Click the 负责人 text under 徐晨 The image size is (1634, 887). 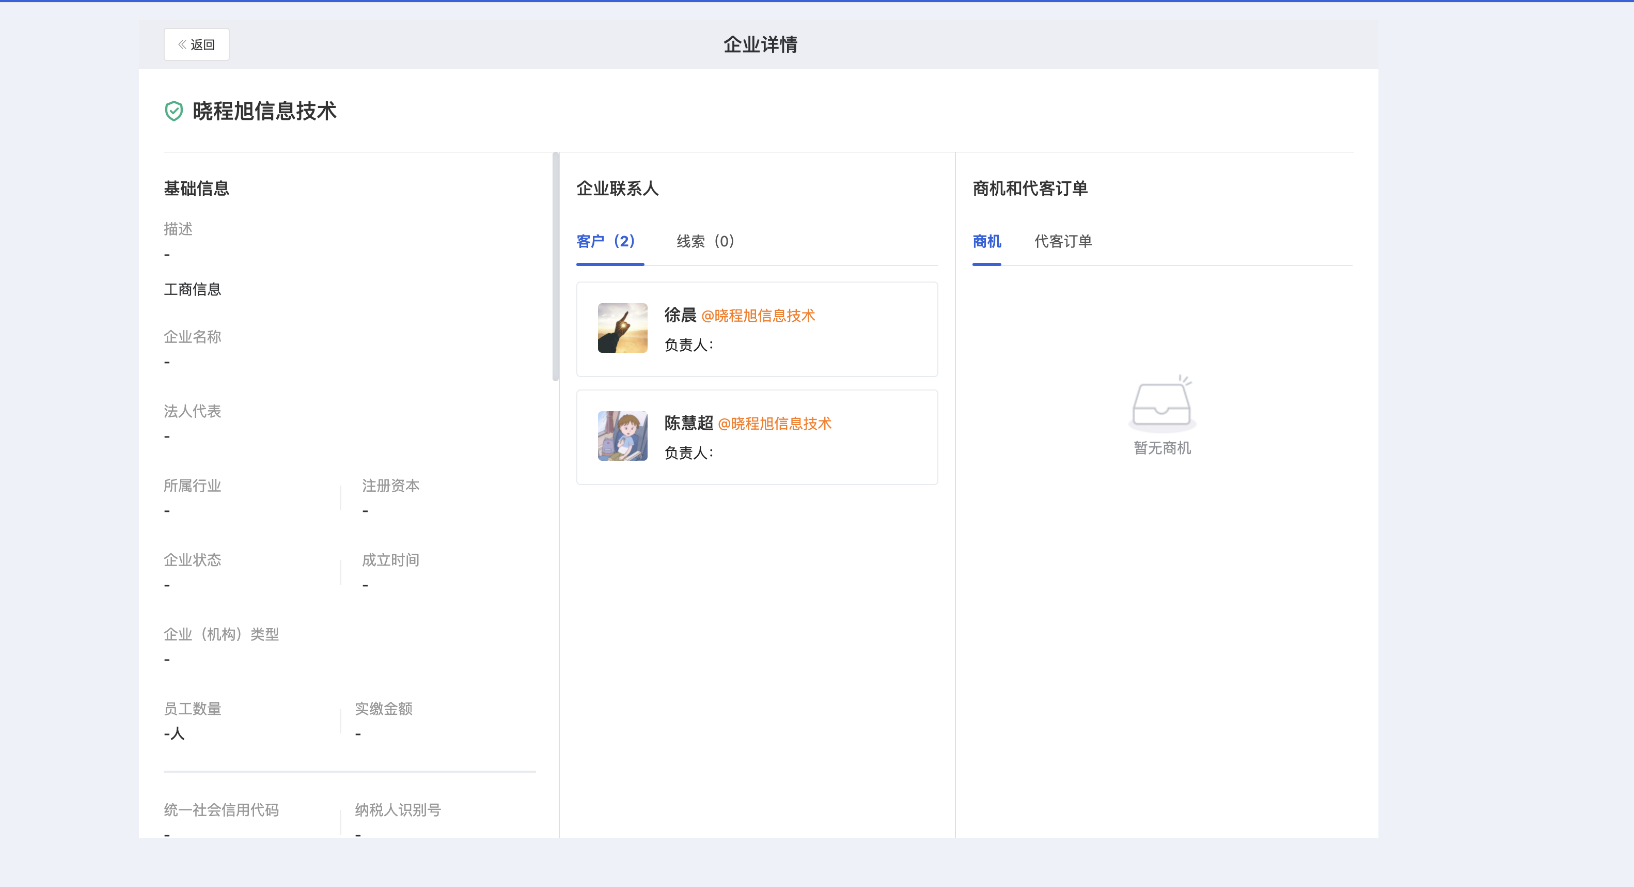(689, 345)
